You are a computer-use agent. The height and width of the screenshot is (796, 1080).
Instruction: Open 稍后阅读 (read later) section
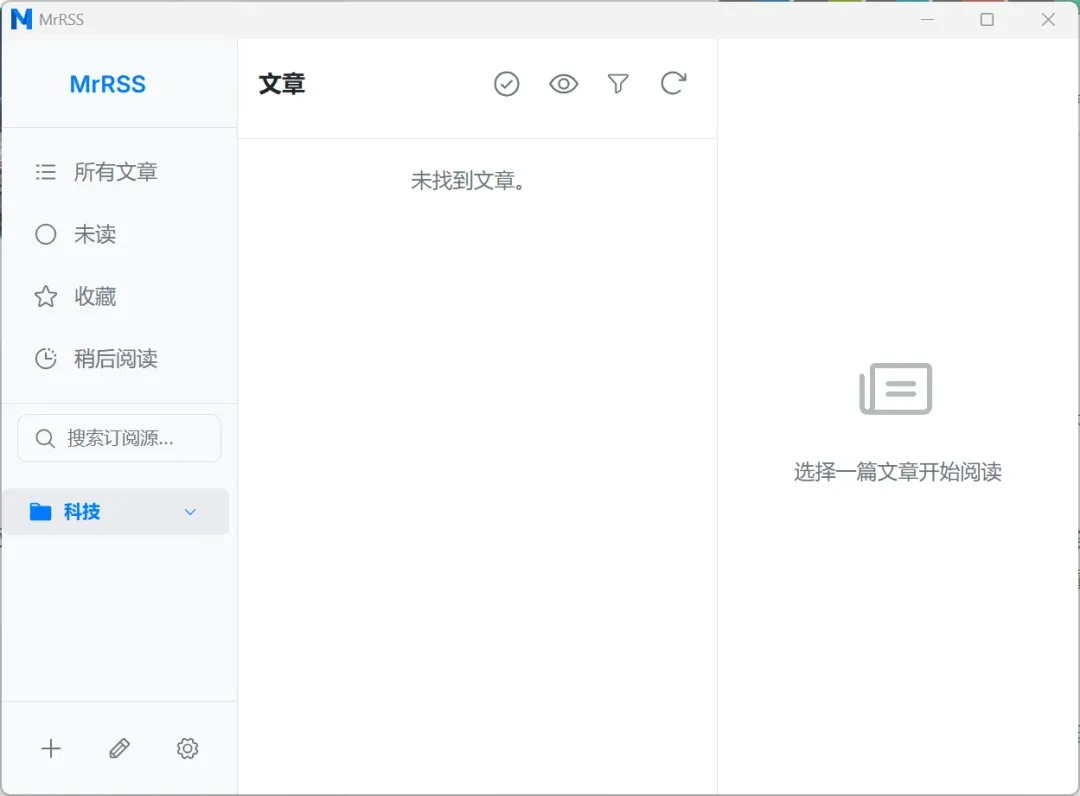[118, 359]
